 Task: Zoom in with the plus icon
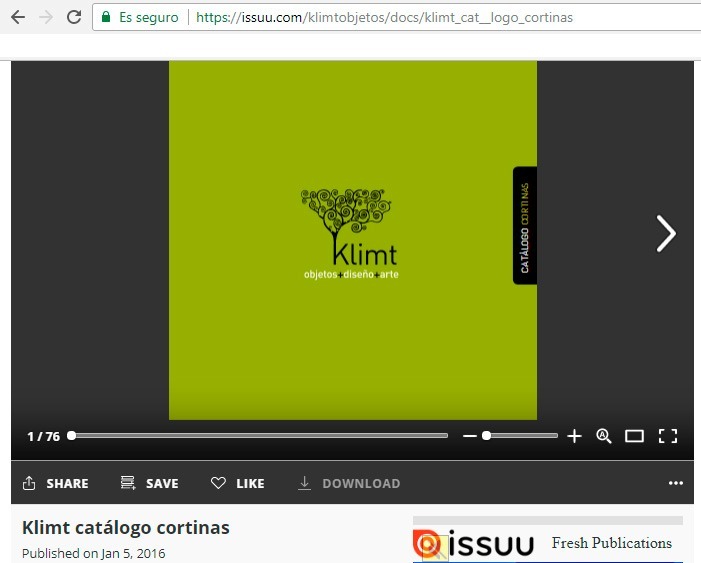tap(574, 436)
